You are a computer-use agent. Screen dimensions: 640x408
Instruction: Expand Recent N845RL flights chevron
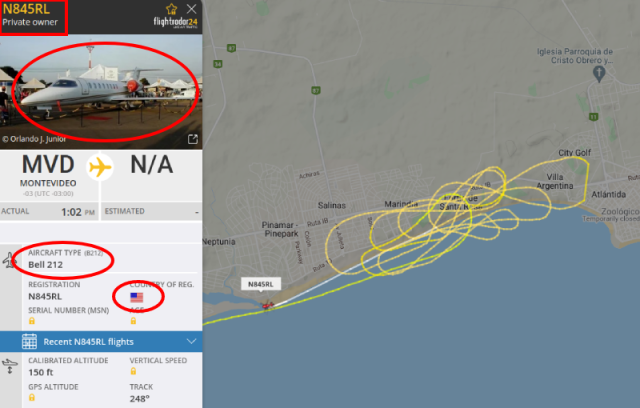[191, 341]
